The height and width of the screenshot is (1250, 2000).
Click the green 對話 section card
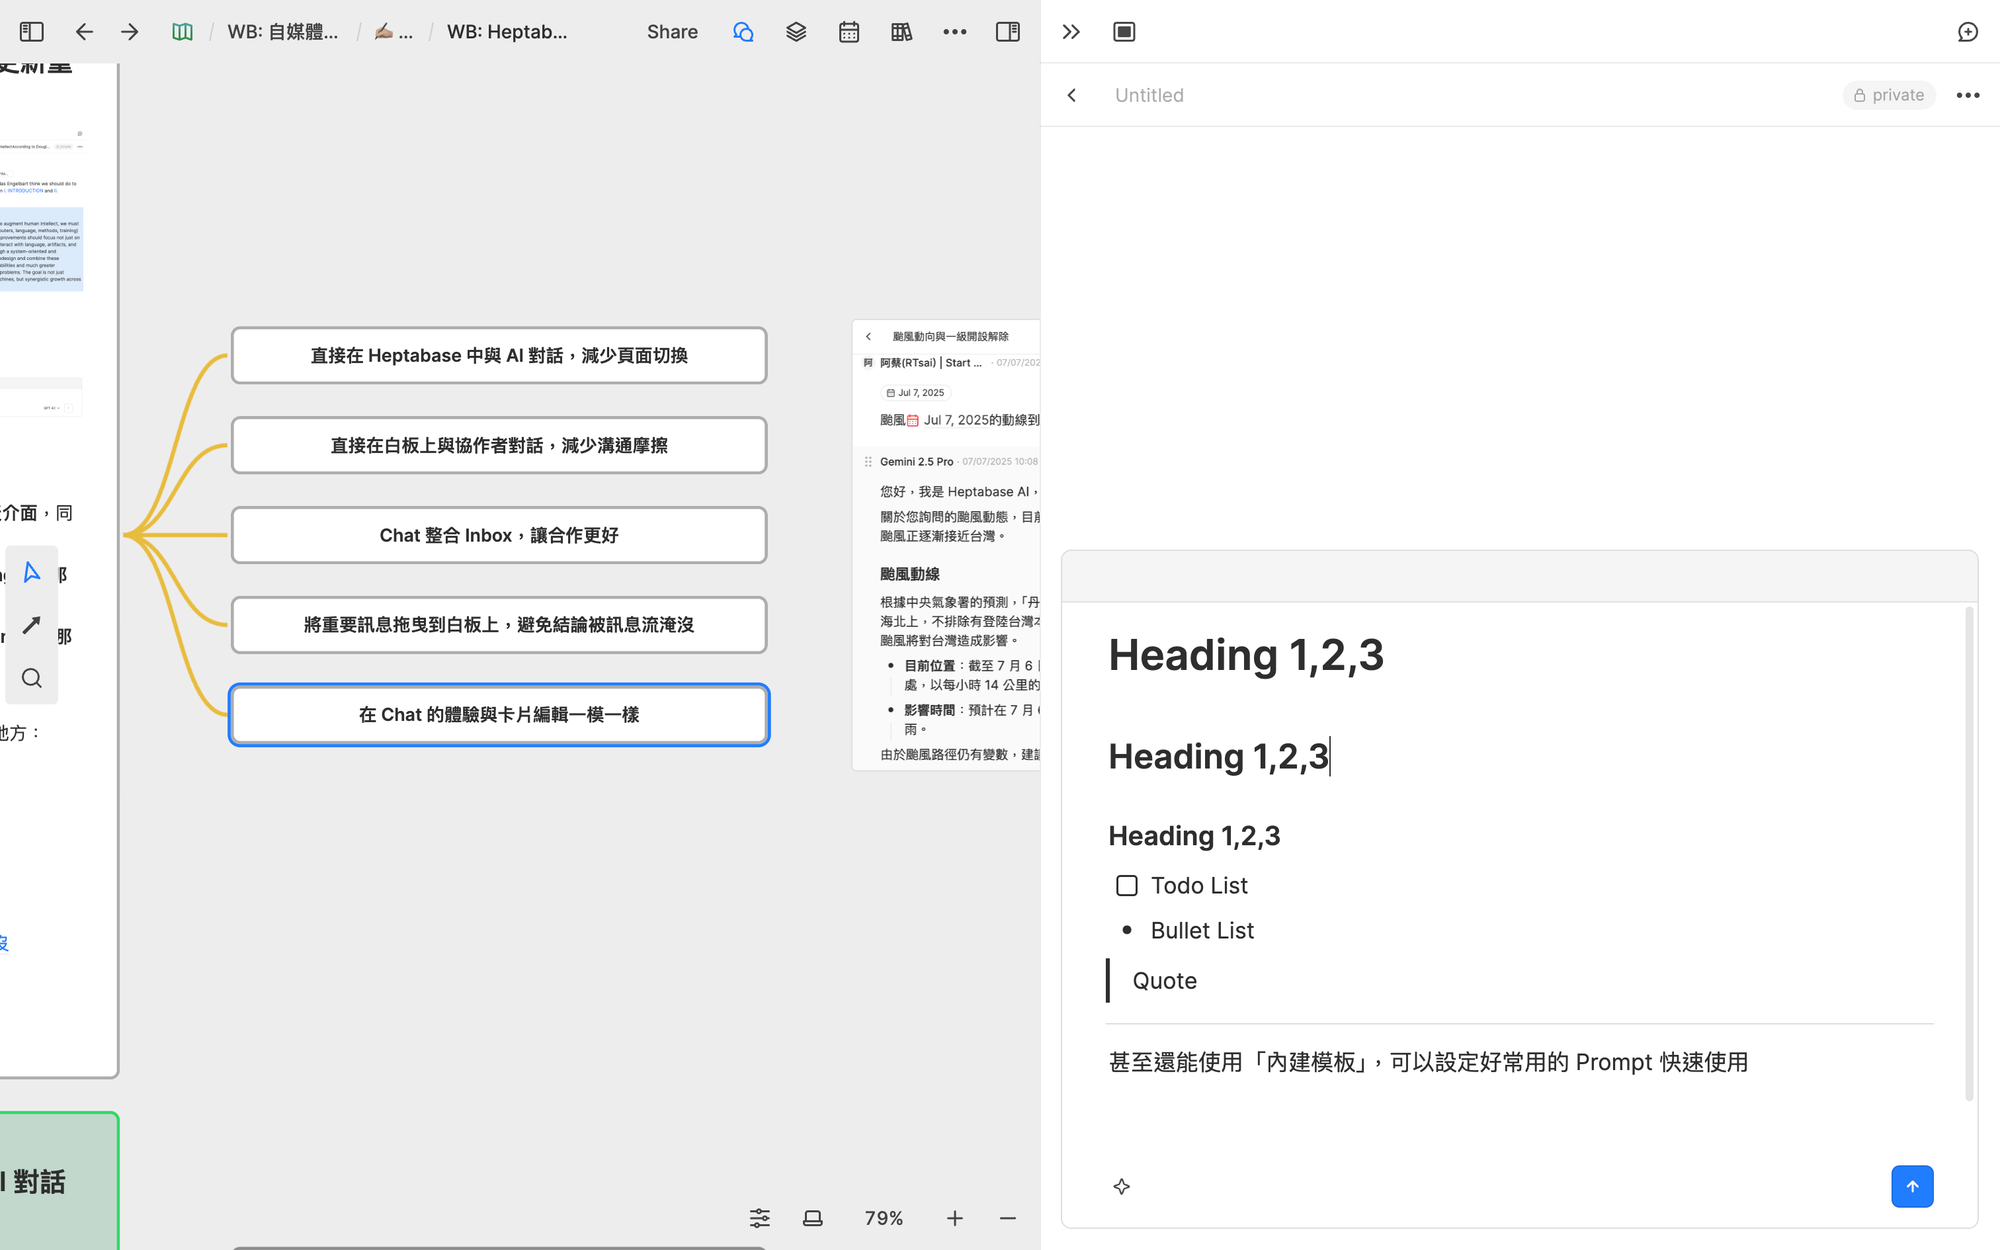coord(58,1181)
